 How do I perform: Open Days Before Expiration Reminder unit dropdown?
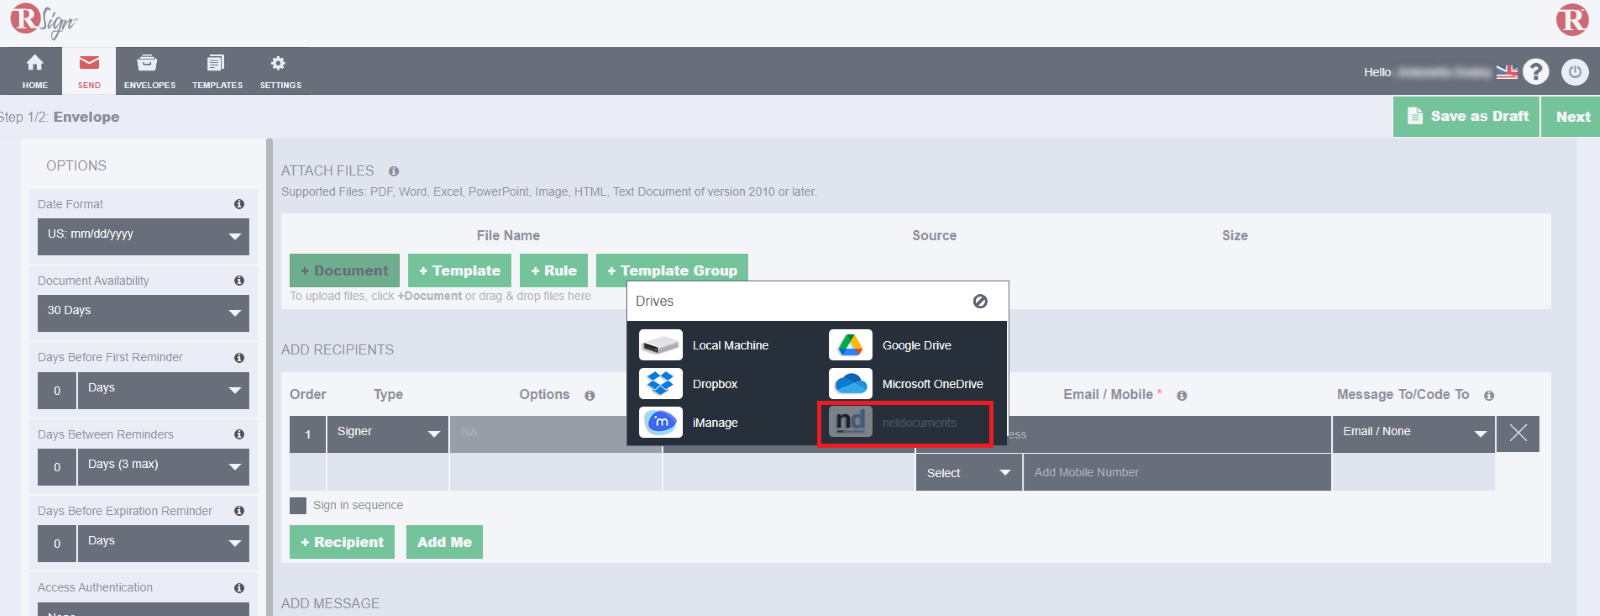pos(163,543)
